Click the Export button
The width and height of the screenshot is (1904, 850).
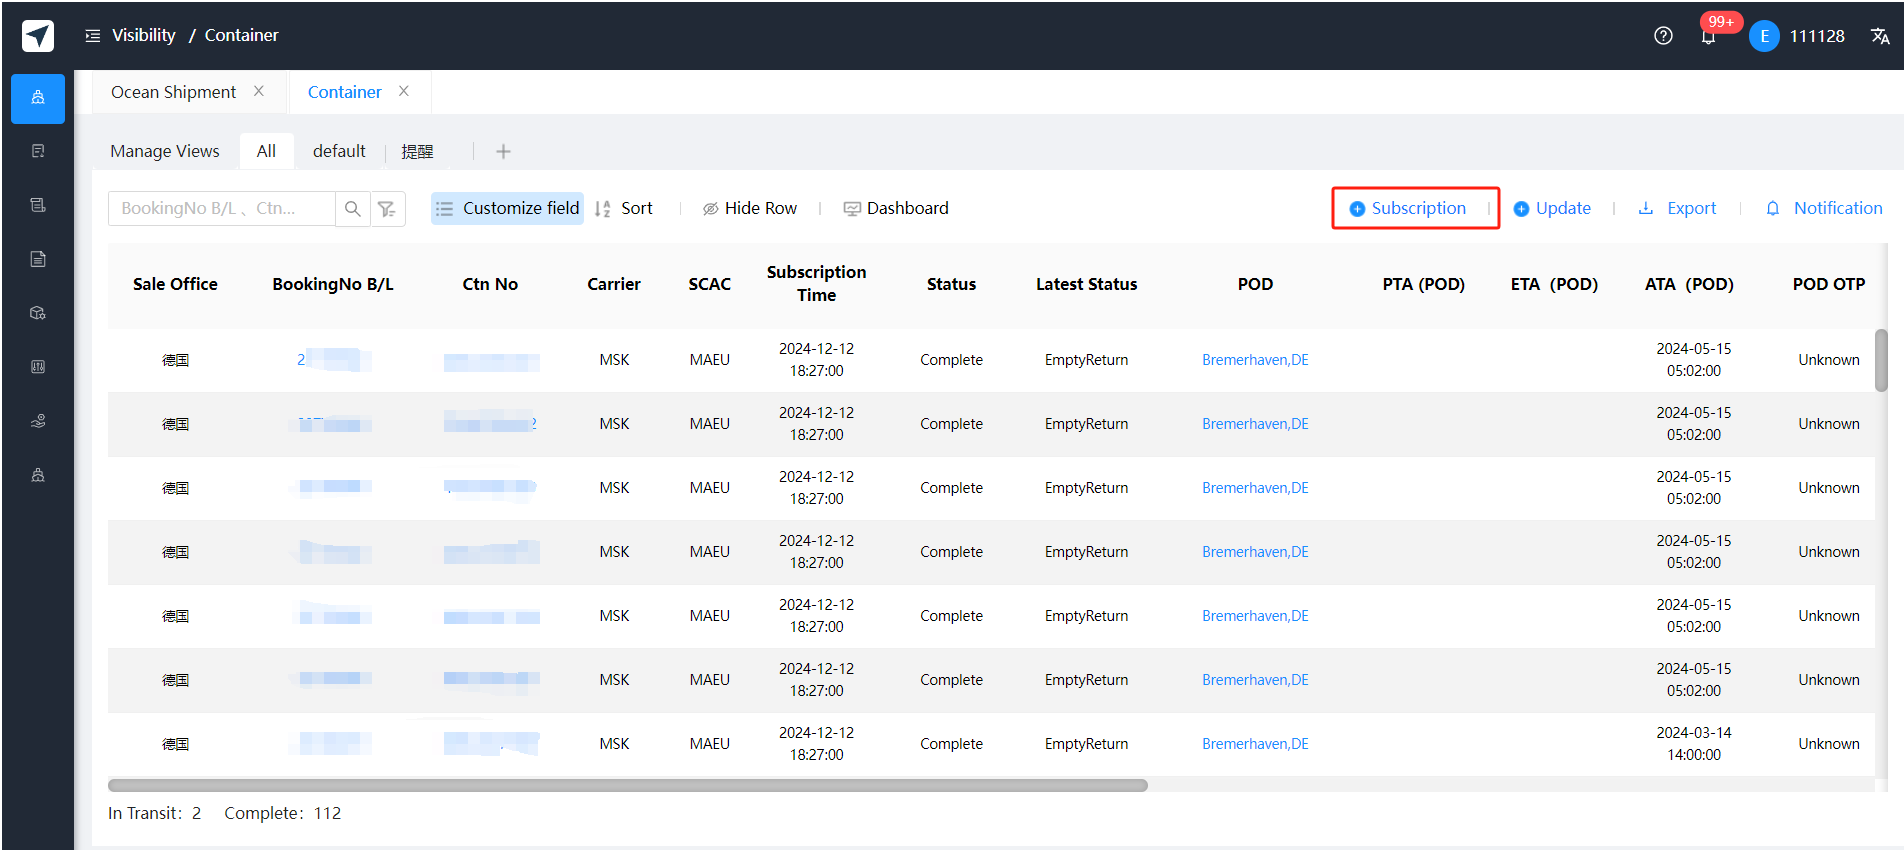(1677, 208)
